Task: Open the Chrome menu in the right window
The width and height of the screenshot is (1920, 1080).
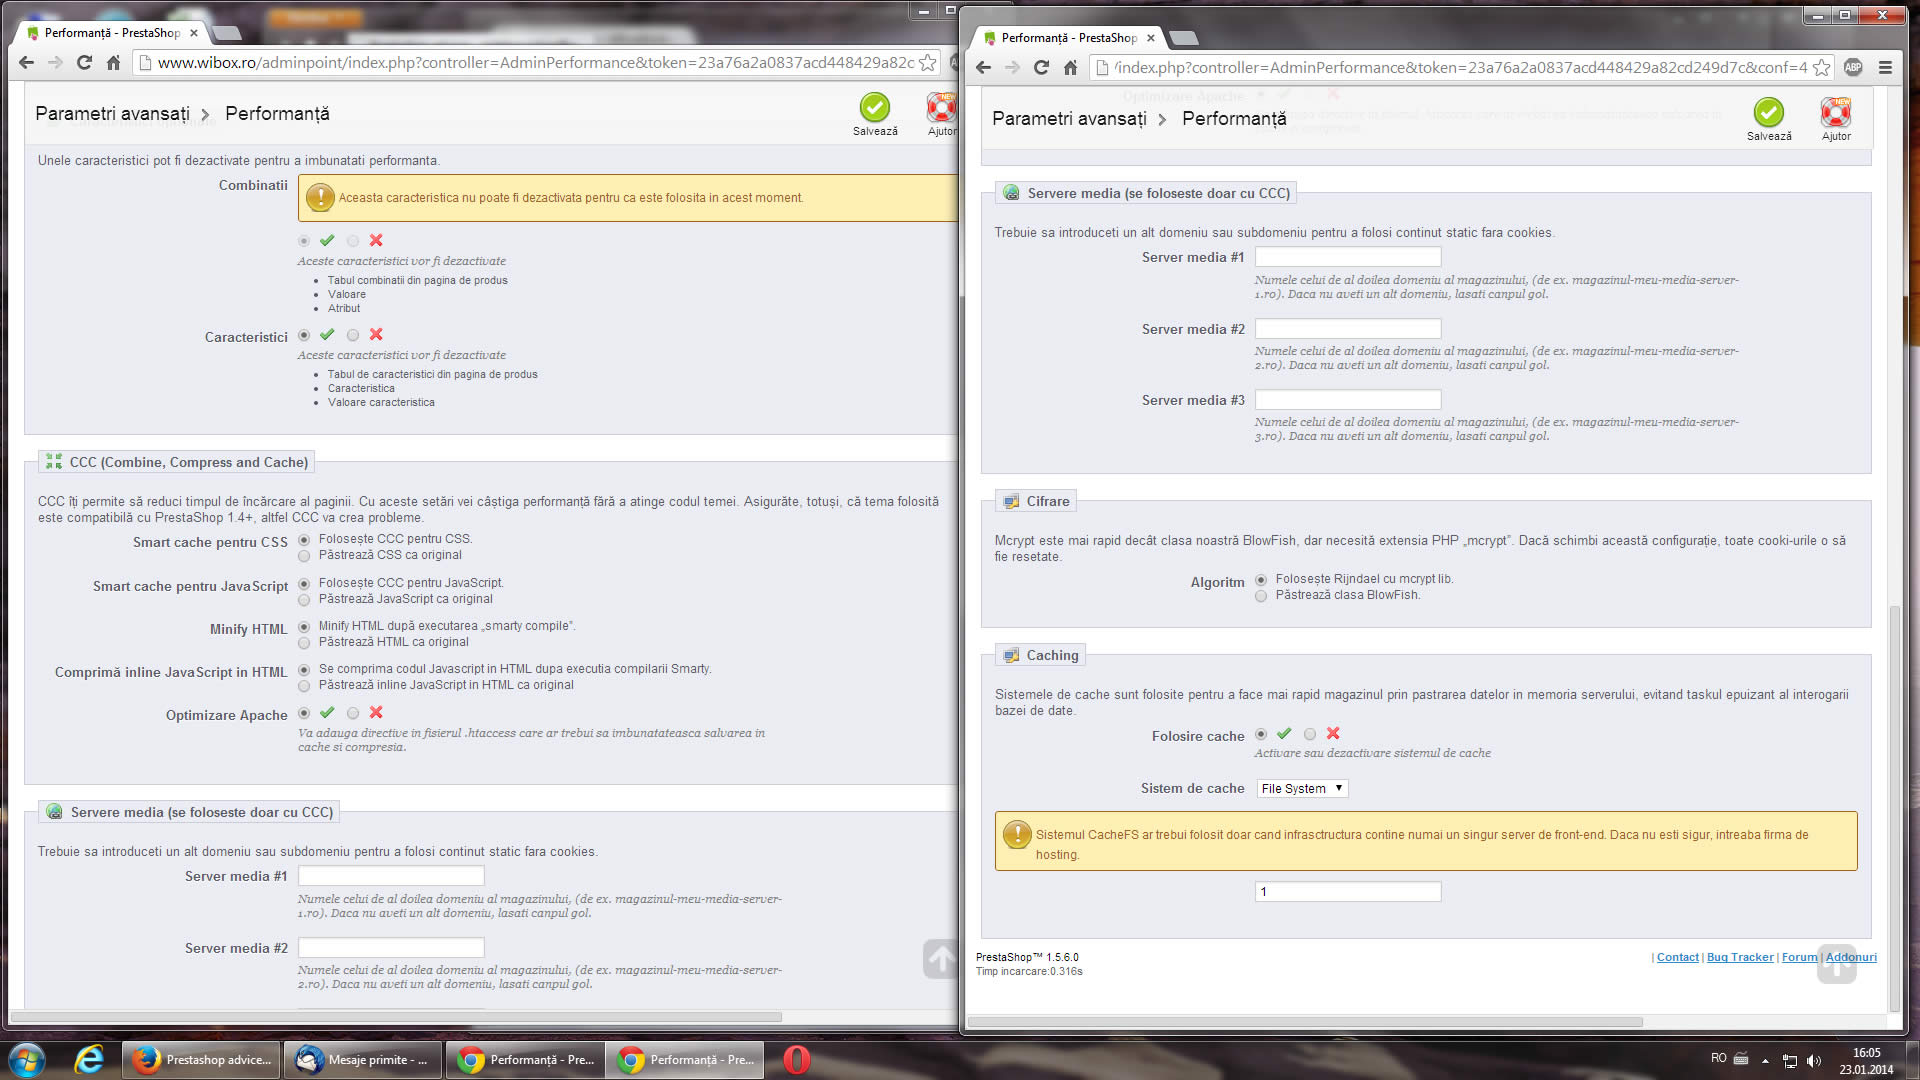Action: (1885, 68)
